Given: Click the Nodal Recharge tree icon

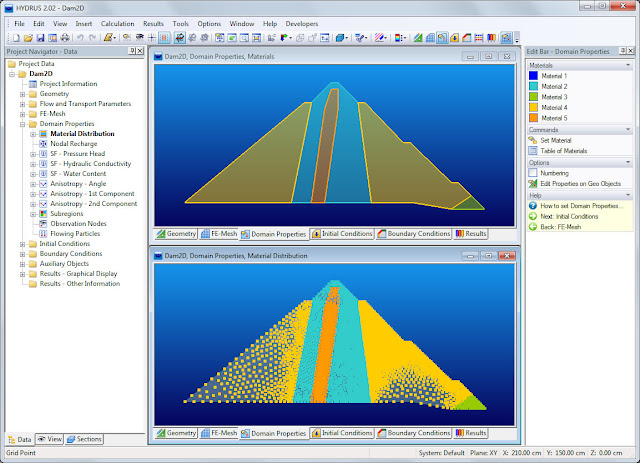Looking at the screenshot, I should coord(43,144).
